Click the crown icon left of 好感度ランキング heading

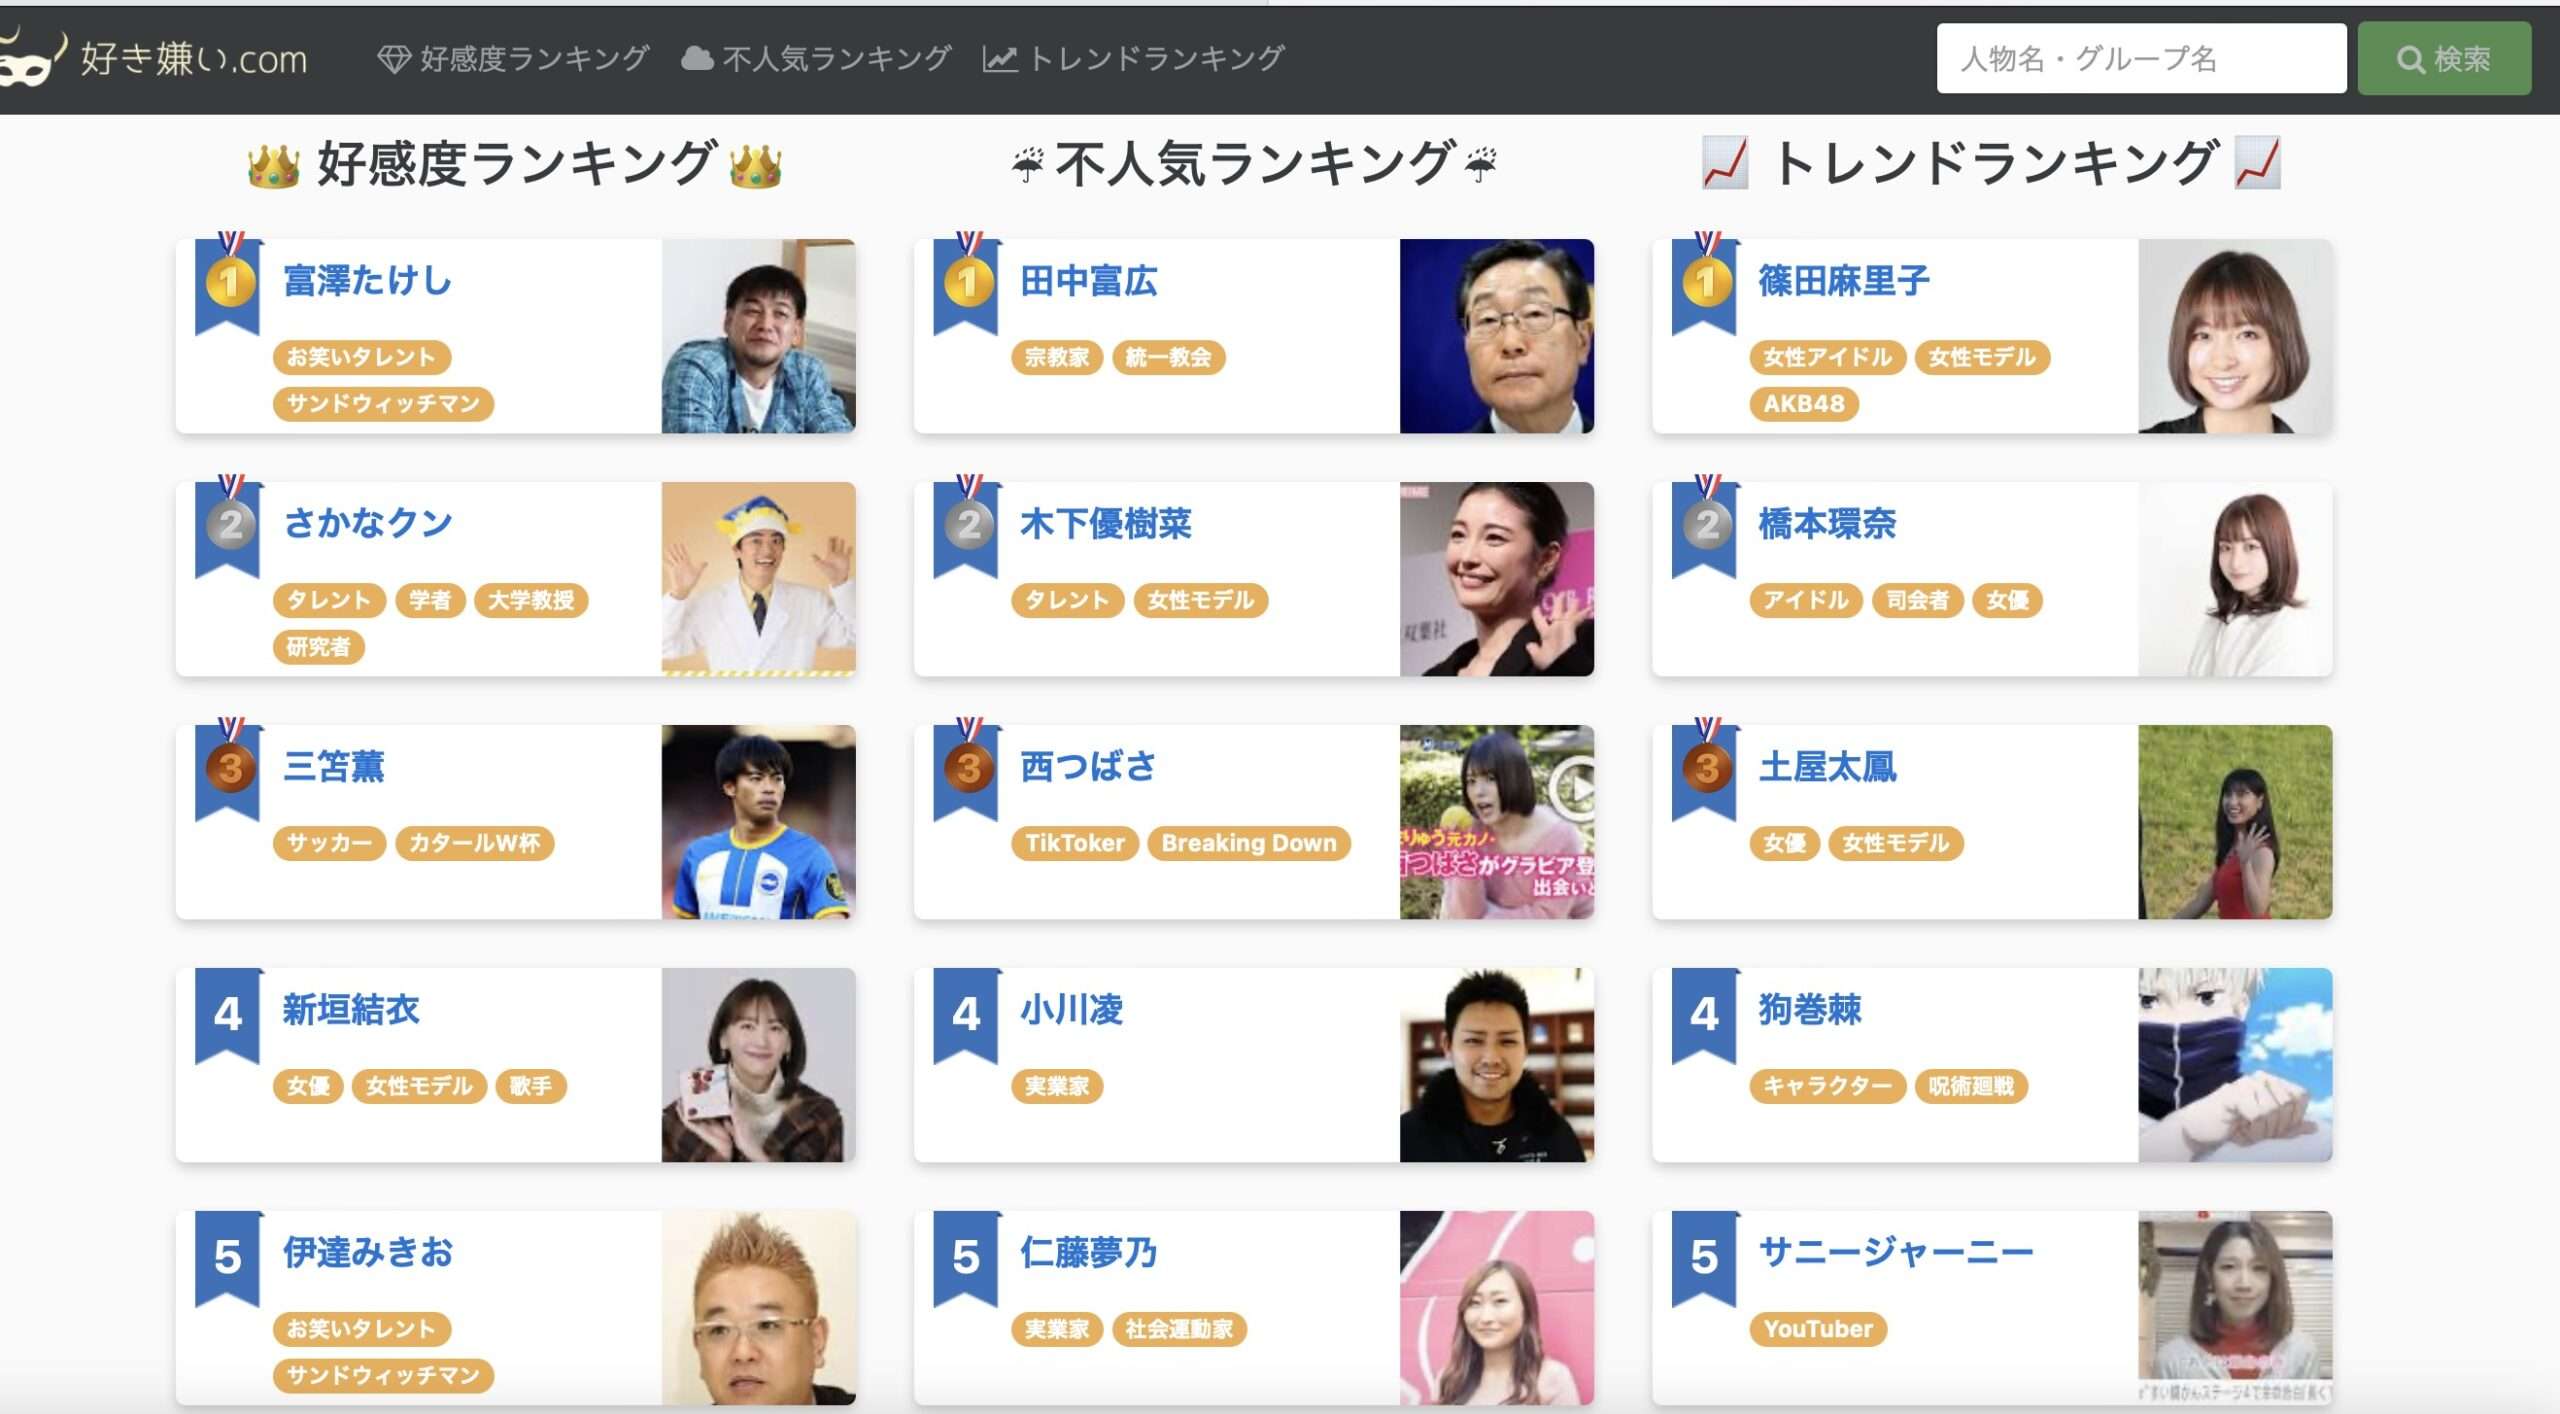(x=273, y=165)
